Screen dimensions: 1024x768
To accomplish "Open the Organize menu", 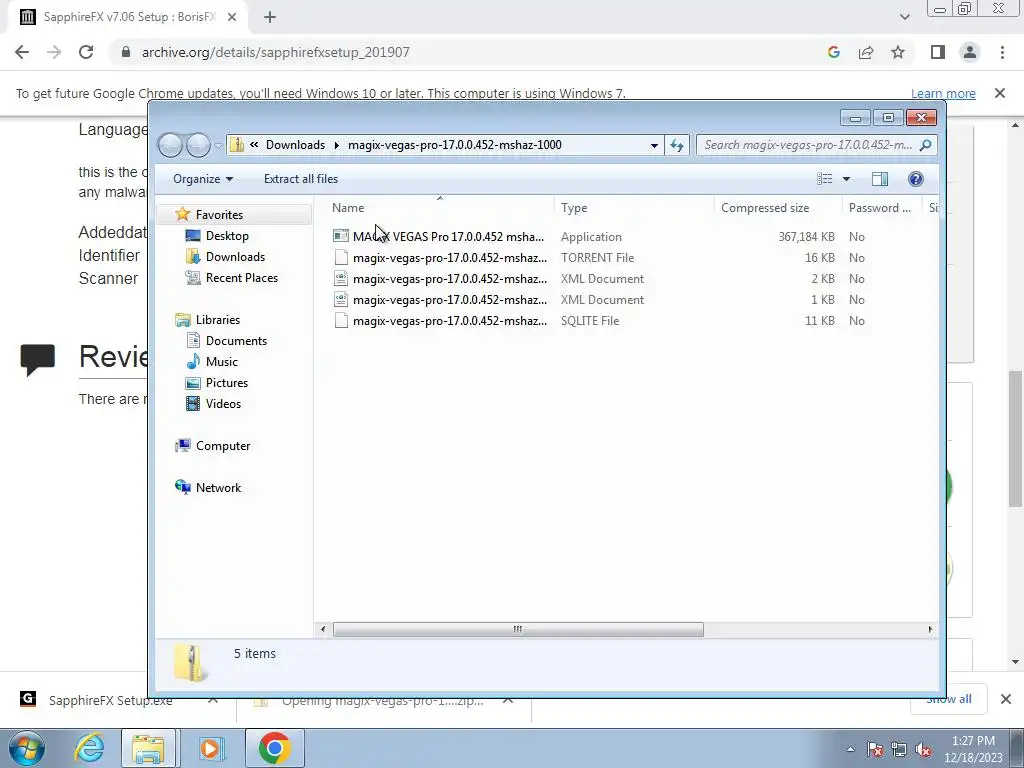I will (202, 179).
